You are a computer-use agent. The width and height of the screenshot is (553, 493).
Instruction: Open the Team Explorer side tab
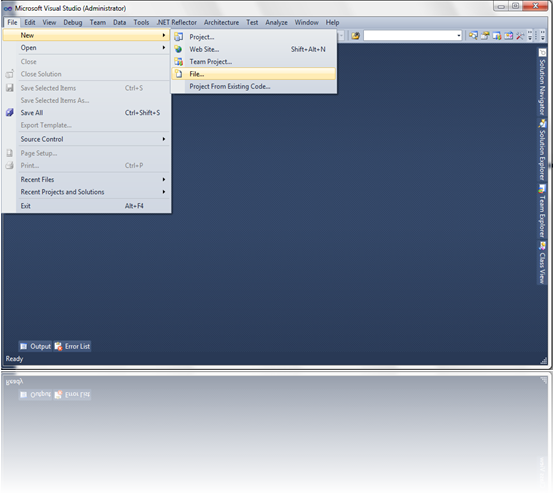click(542, 211)
